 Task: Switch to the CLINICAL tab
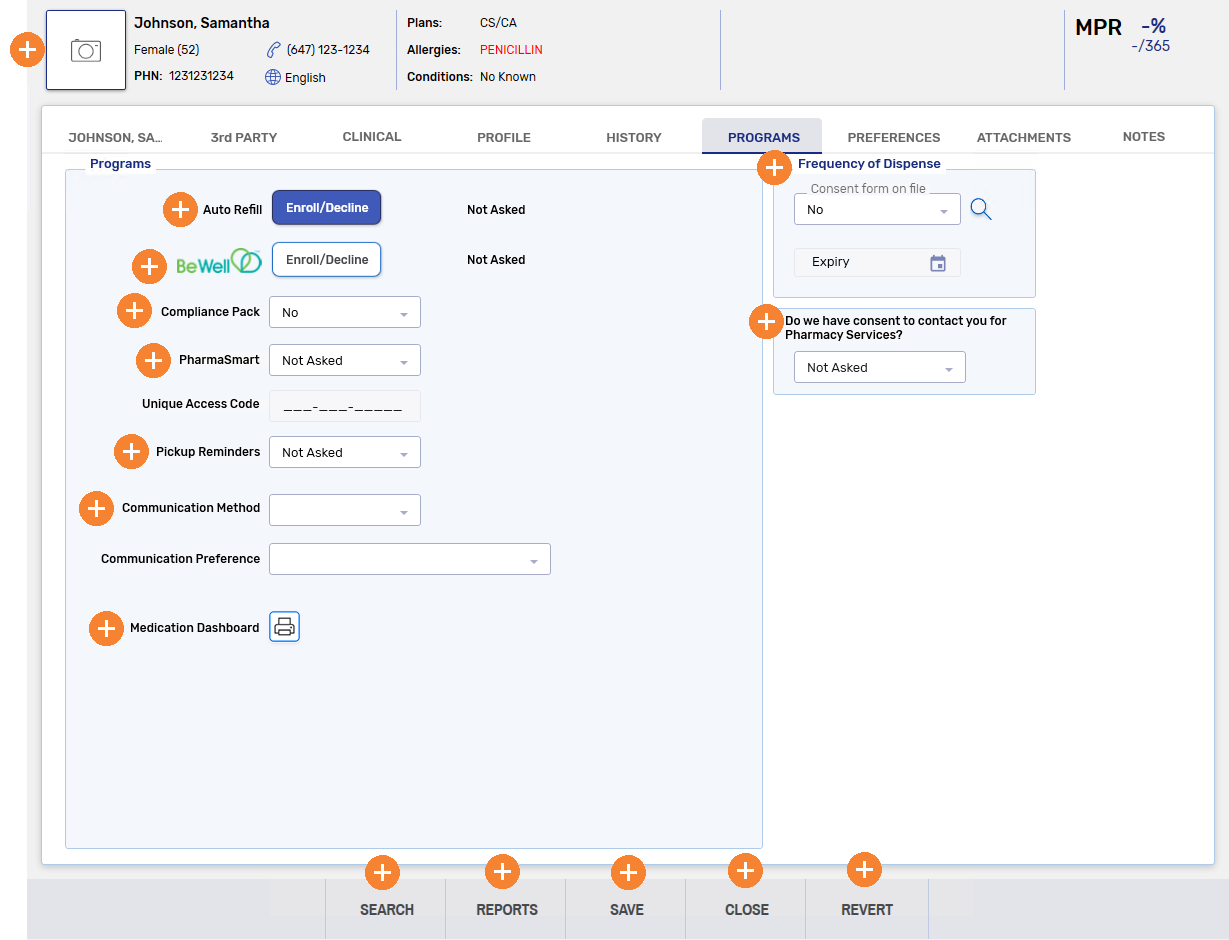372,137
